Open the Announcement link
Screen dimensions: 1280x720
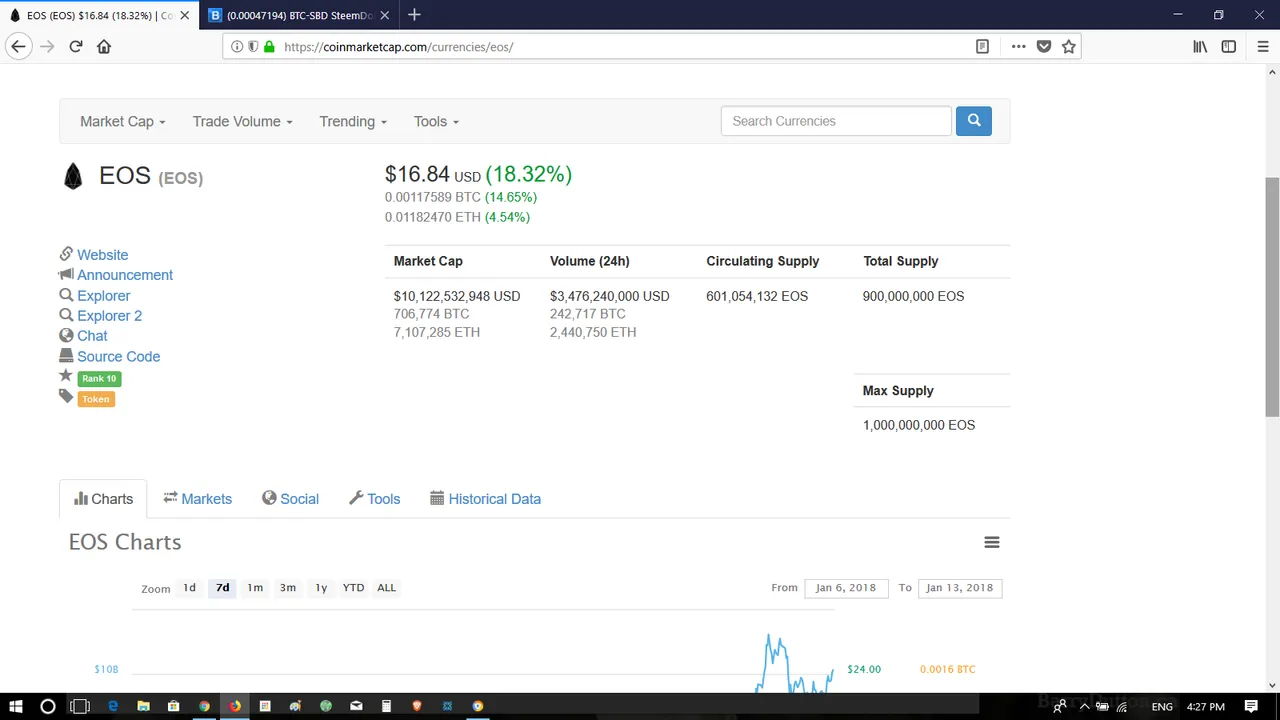coord(125,275)
